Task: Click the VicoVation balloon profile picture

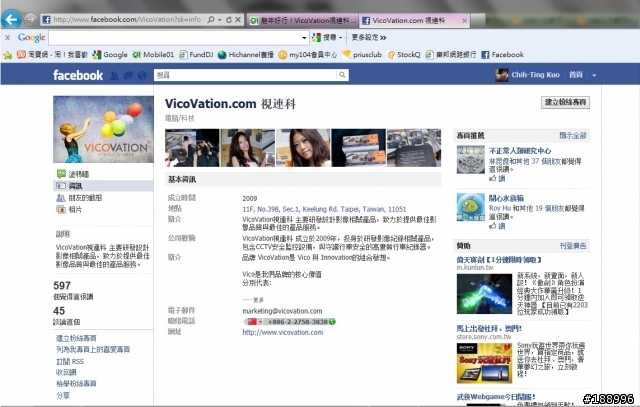Action: [103, 129]
